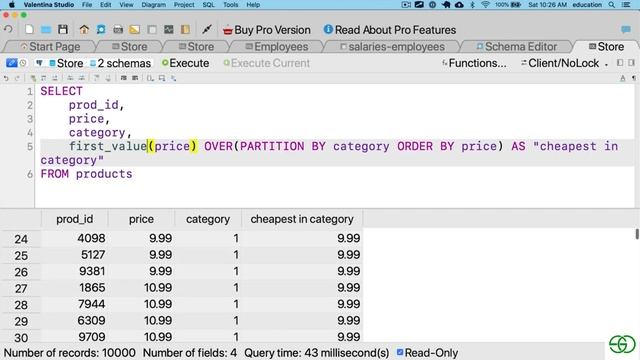Select prod_id cell 7944
Screen dimensions: 640x360
click(x=75, y=304)
